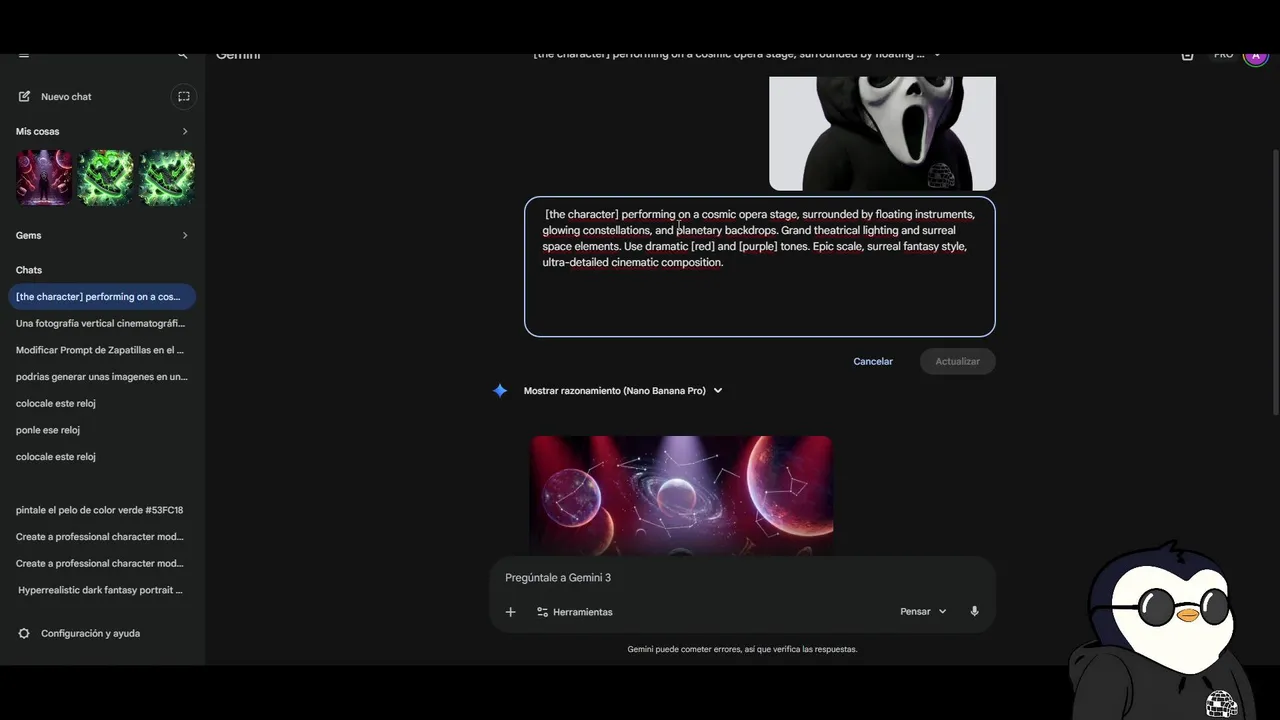
Task: Open the Herramientas tools menu
Action: pyautogui.click(x=574, y=612)
